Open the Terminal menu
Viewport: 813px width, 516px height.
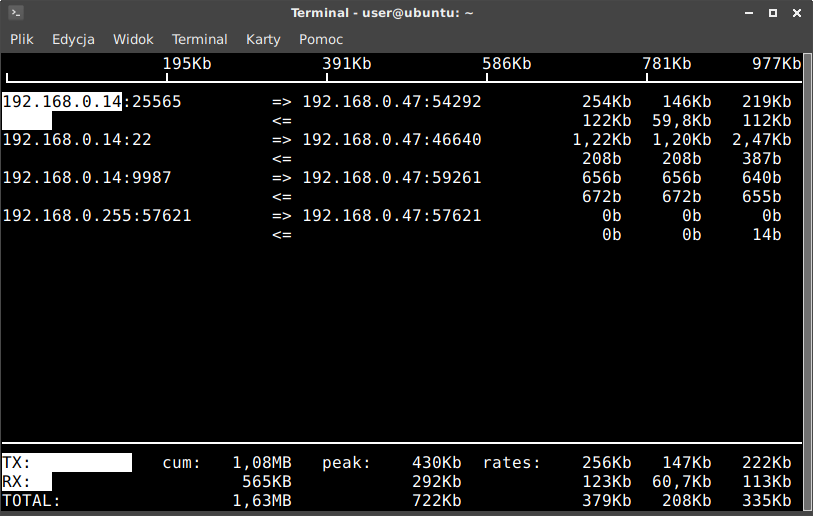coord(199,39)
